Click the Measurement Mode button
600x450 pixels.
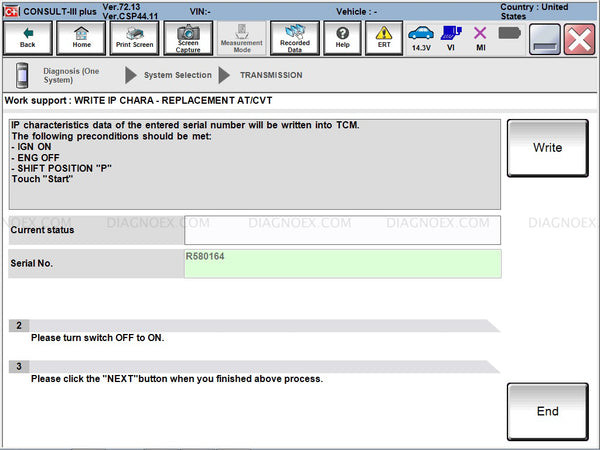pyautogui.click(x=241, y=38)
